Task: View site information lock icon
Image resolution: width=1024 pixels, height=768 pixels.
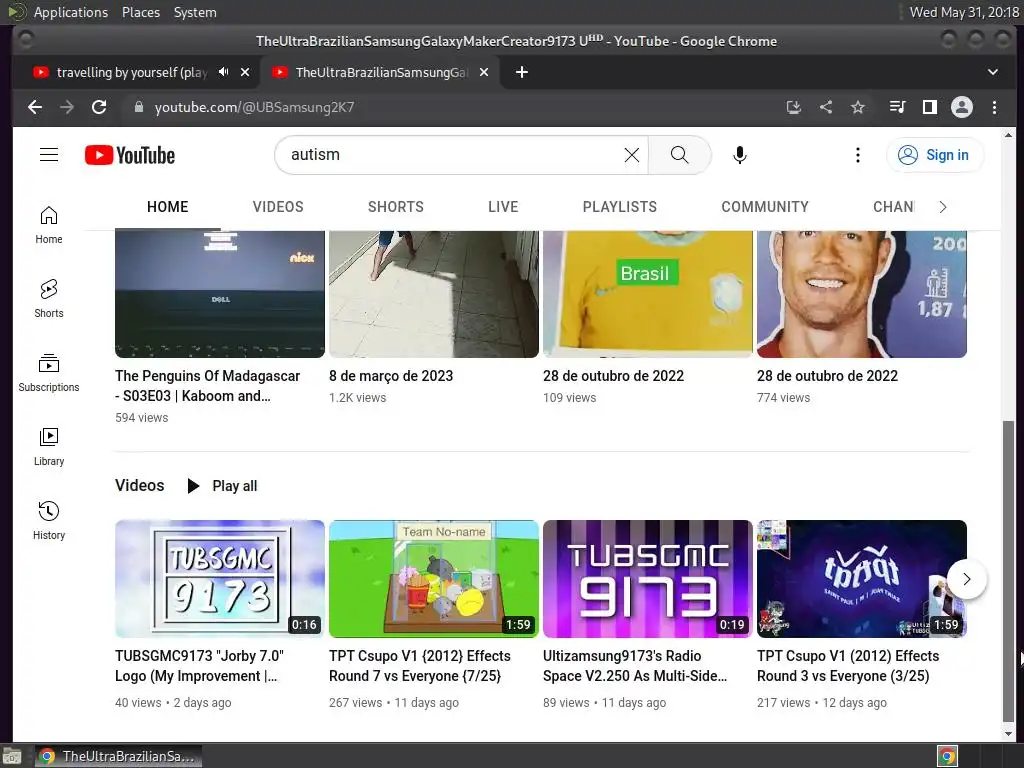Action: pyautogui.click(x=138, y=107)
